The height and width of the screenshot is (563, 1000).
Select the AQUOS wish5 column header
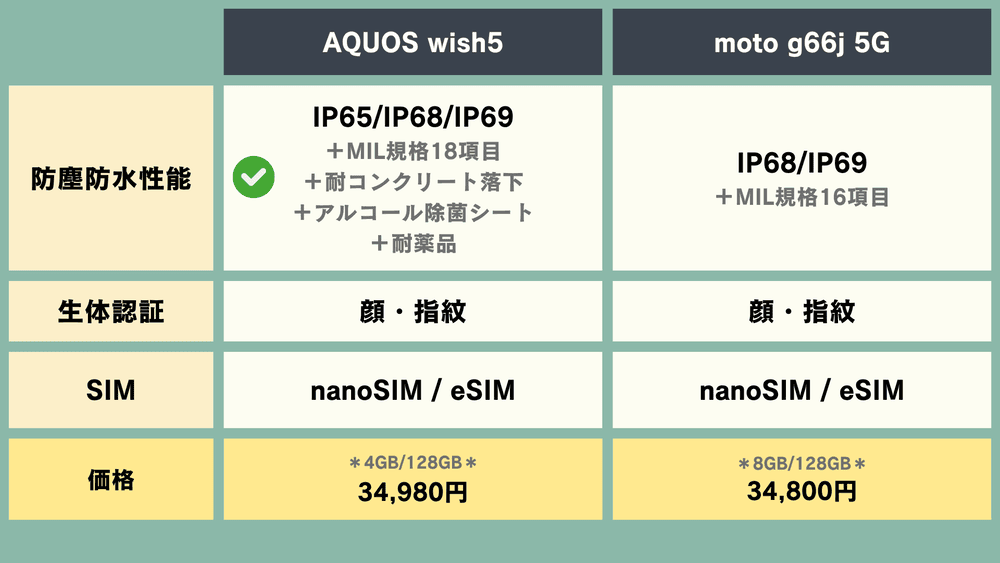412,43
